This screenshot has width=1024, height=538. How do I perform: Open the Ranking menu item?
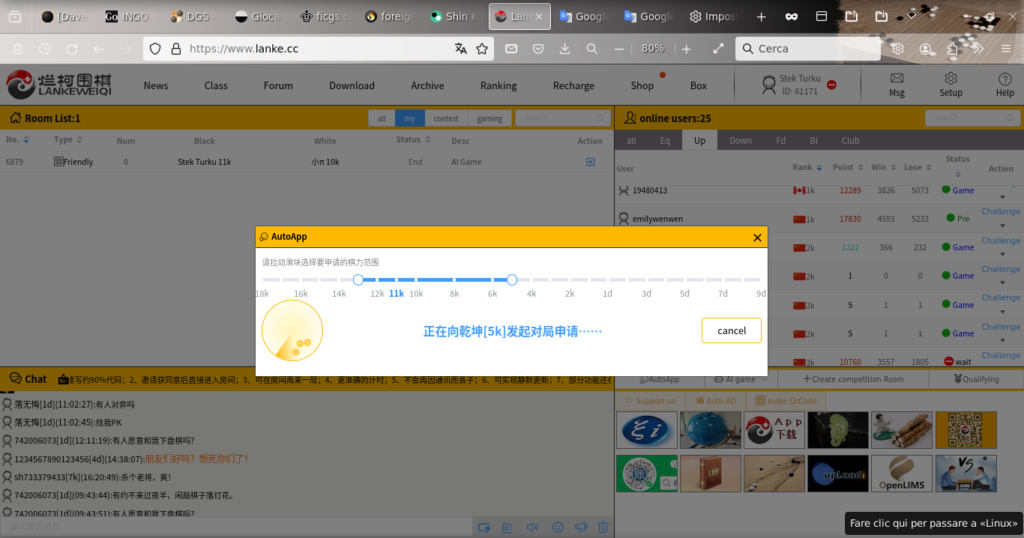click(x=498, y=86)
